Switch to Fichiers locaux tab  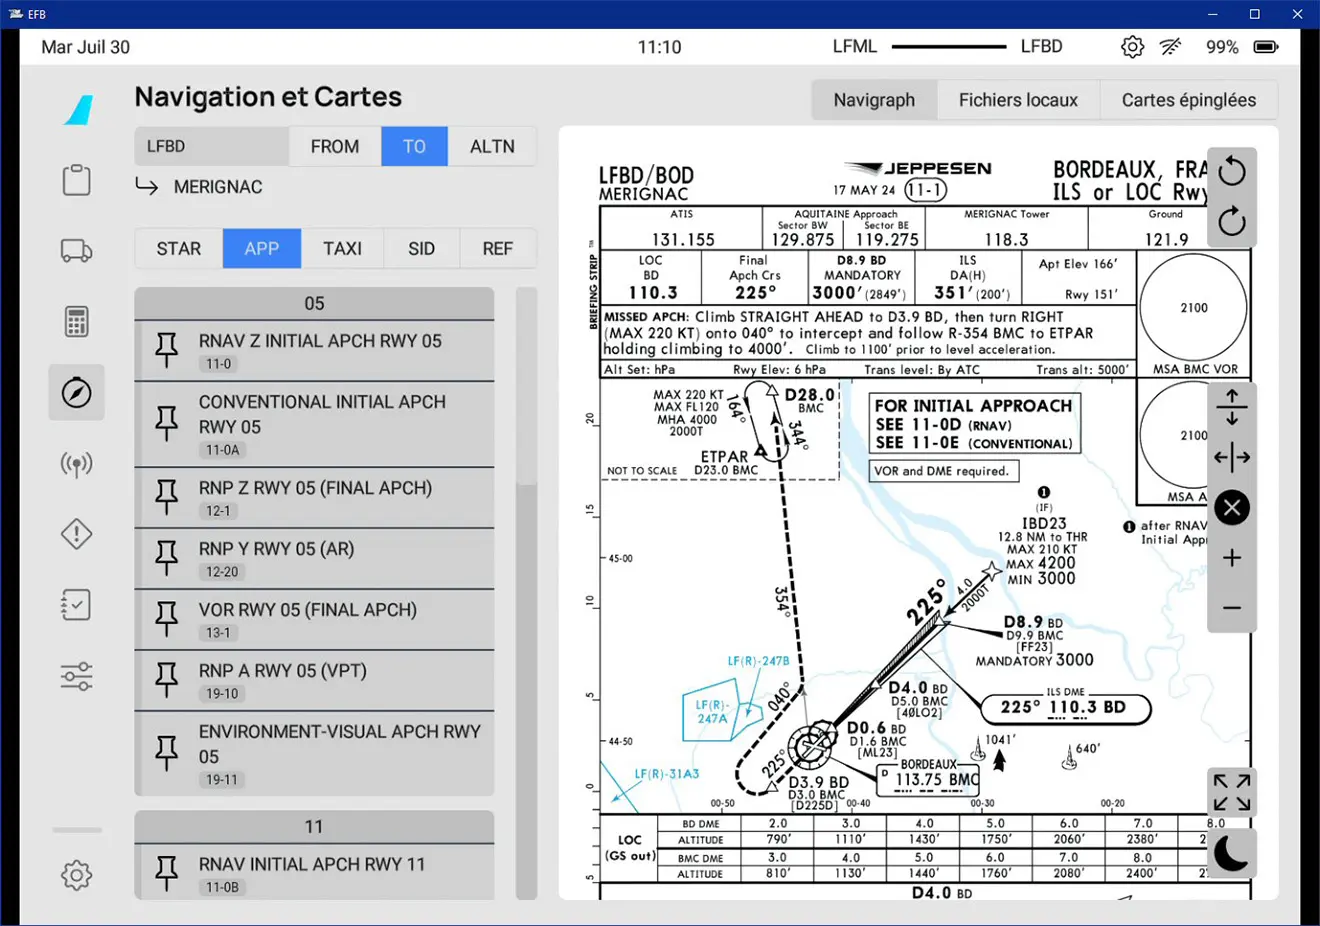(1018, 100)
